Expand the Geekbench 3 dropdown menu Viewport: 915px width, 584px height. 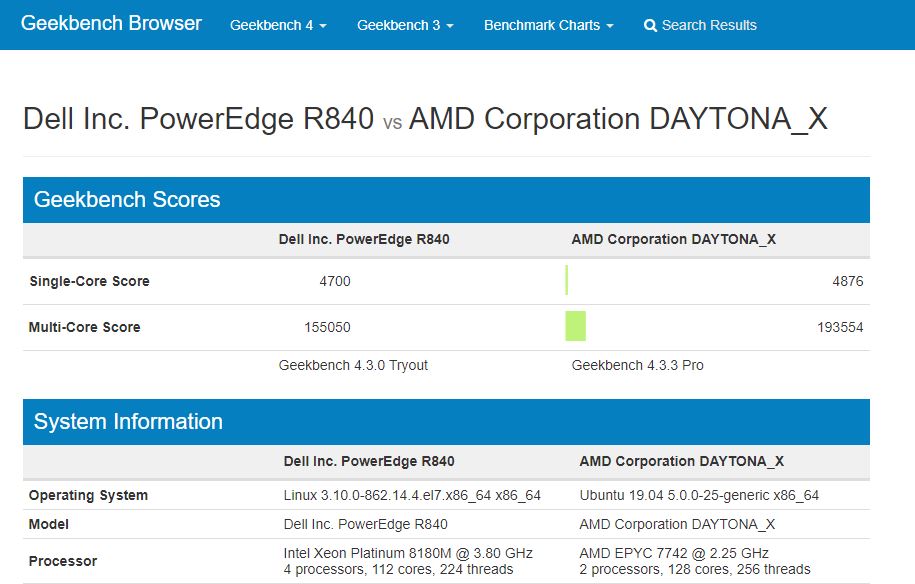click(405, 25)
